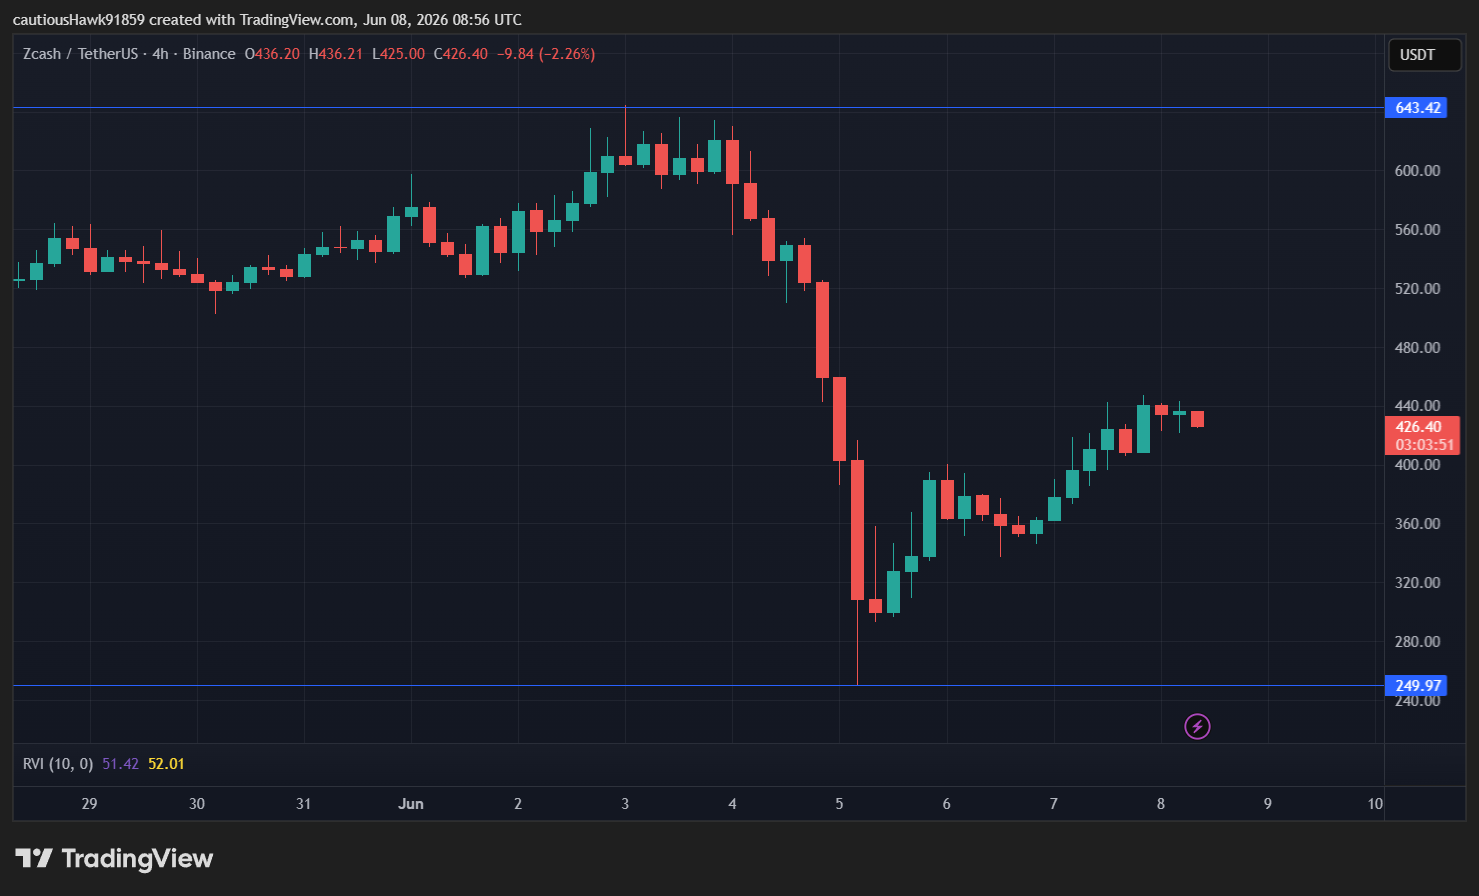The width and height of the screenshot is (1479, 896).
Task: Click the Binance exchange label
Action: click(x=209, y=54)
